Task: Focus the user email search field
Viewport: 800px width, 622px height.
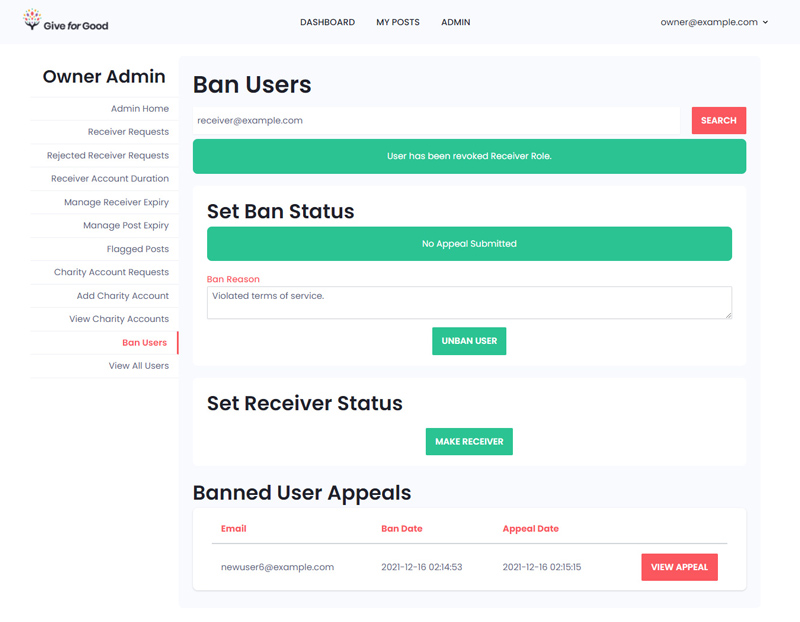Action: (436, 120)
